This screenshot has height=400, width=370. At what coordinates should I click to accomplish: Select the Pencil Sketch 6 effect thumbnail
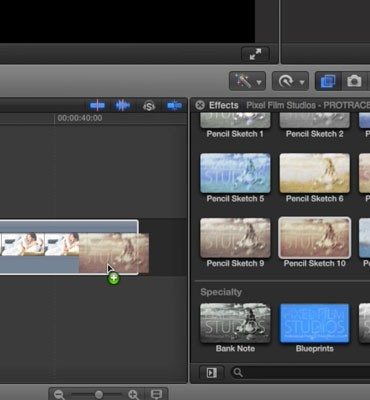tap(315, 173)
